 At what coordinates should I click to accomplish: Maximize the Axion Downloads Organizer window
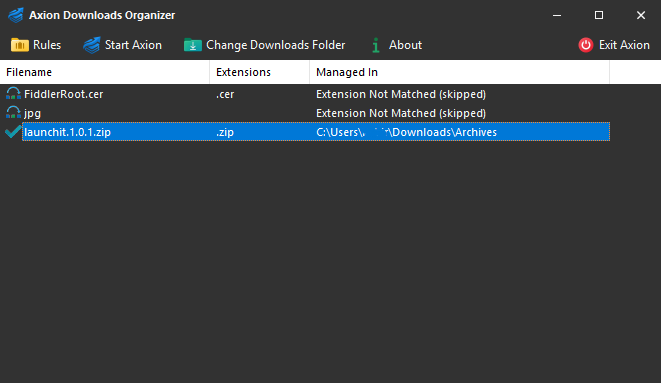(599, 15)
